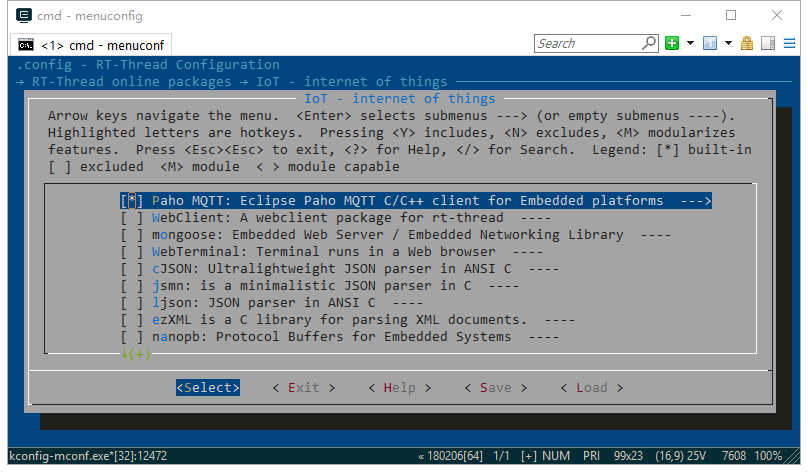Select the Paho MQTT menu entry text
Screen dimensions: 808x472
pos(408,200)
